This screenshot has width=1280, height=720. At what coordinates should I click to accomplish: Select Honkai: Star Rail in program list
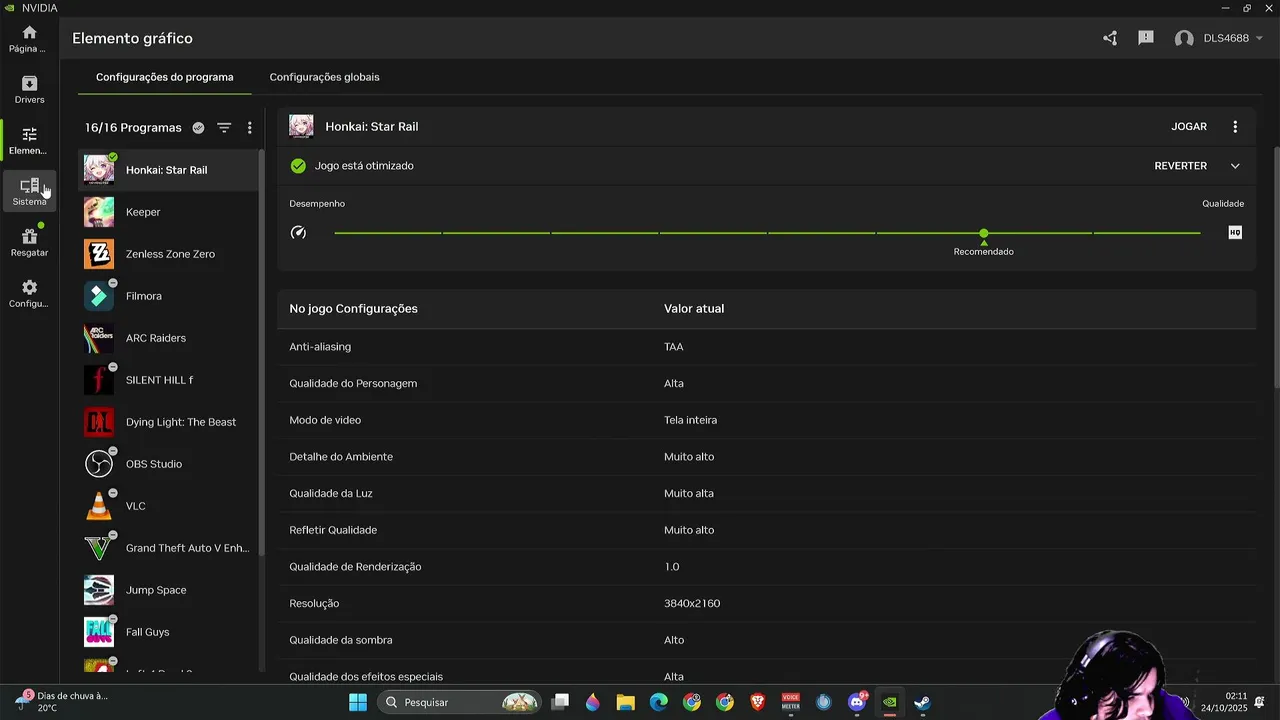pos(169,170)
